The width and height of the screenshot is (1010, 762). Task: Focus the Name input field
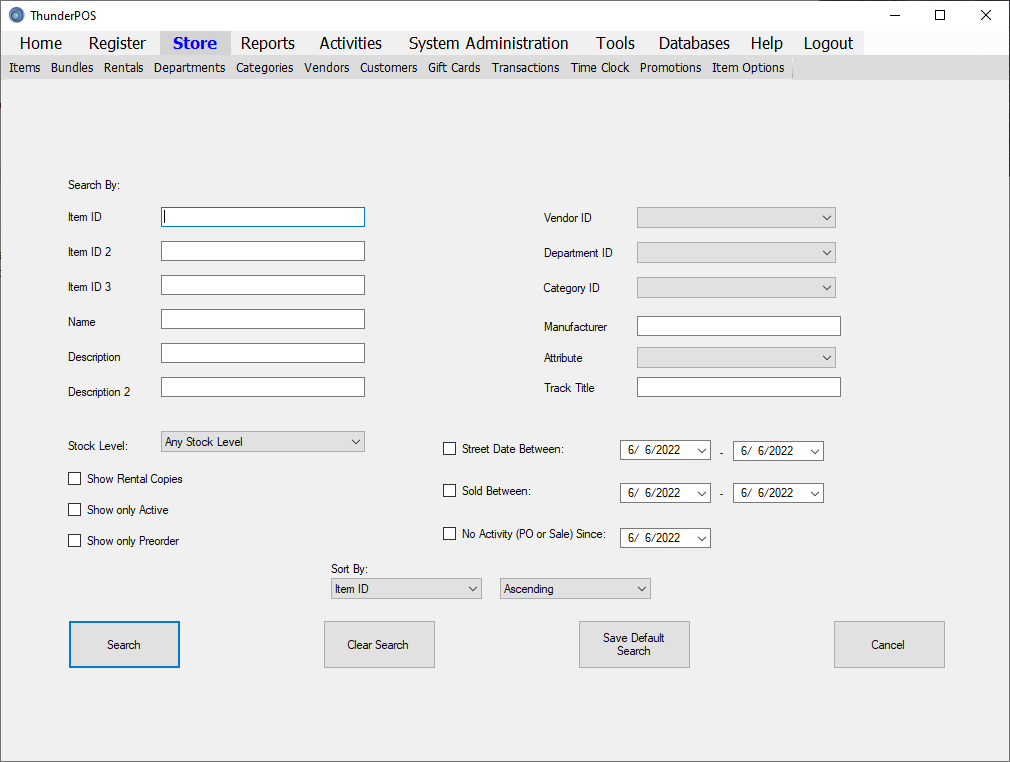click(263, 319)
